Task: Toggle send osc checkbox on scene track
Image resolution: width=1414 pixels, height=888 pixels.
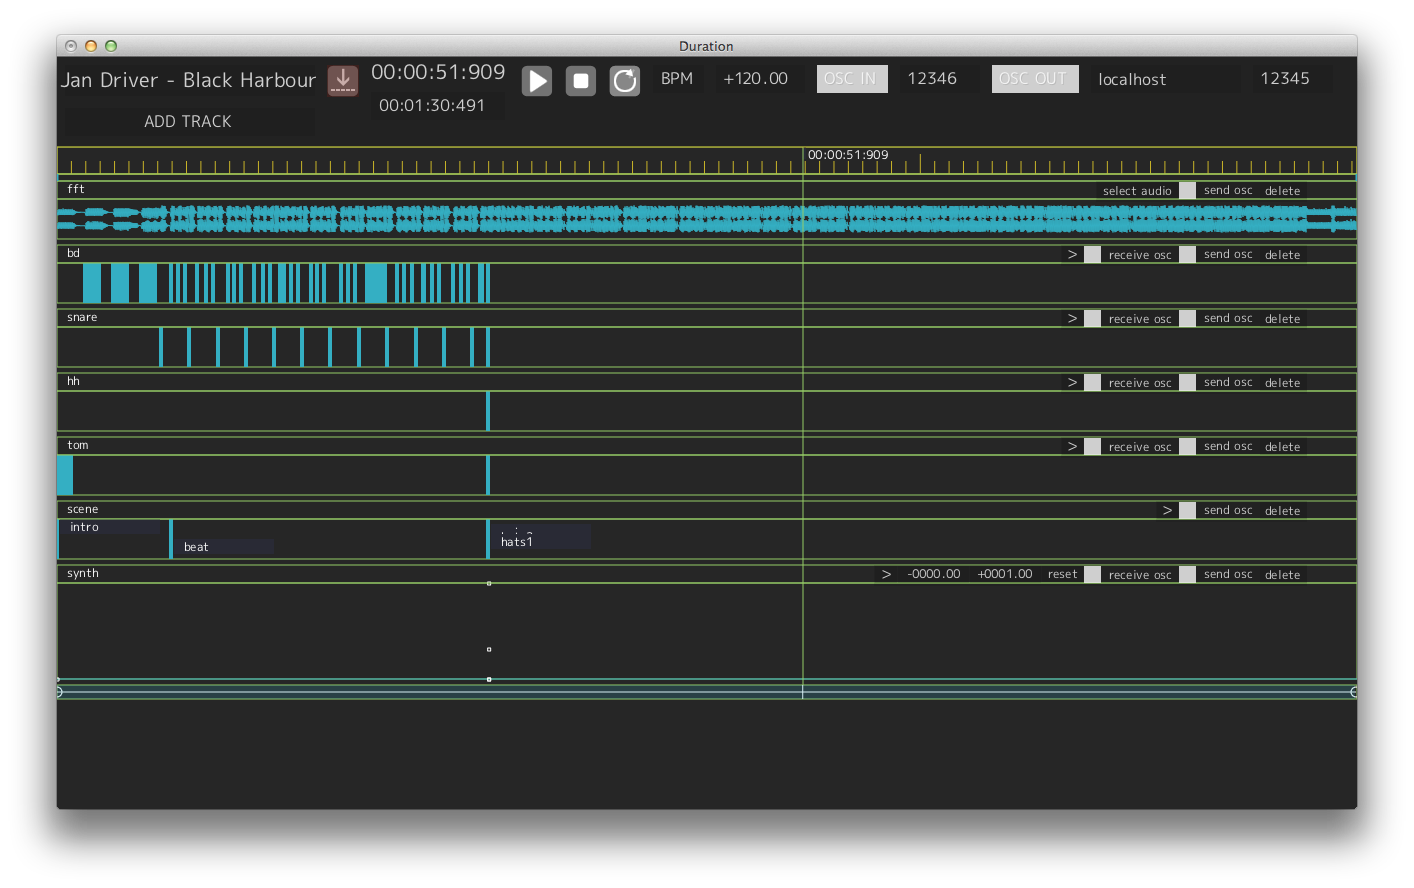Action: pos(1187,510)
